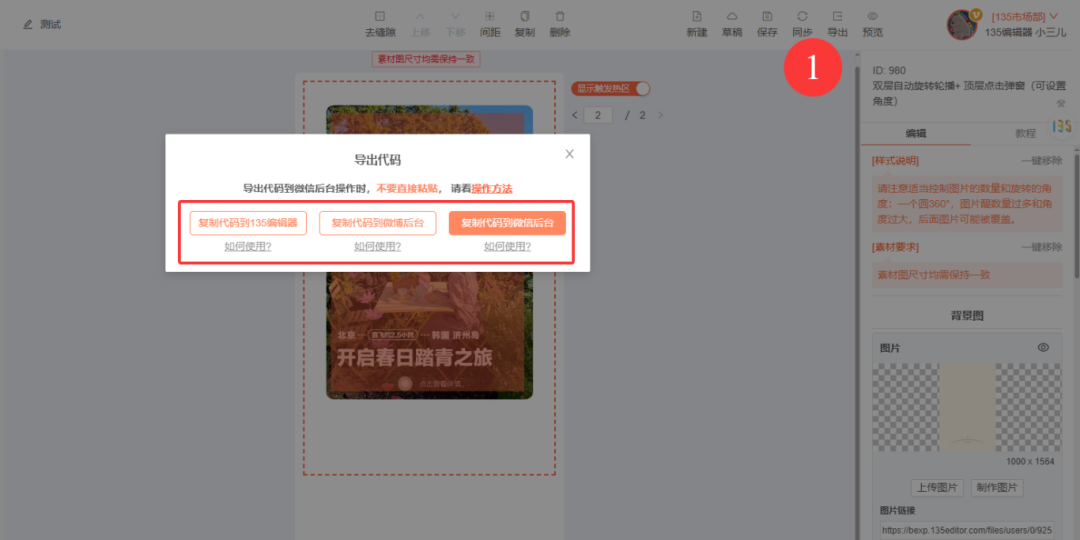The width and height of the screenshot is (1080, 540).
Task: Click the 去缝隙 toolbar icon
Action: coord(380,16)
